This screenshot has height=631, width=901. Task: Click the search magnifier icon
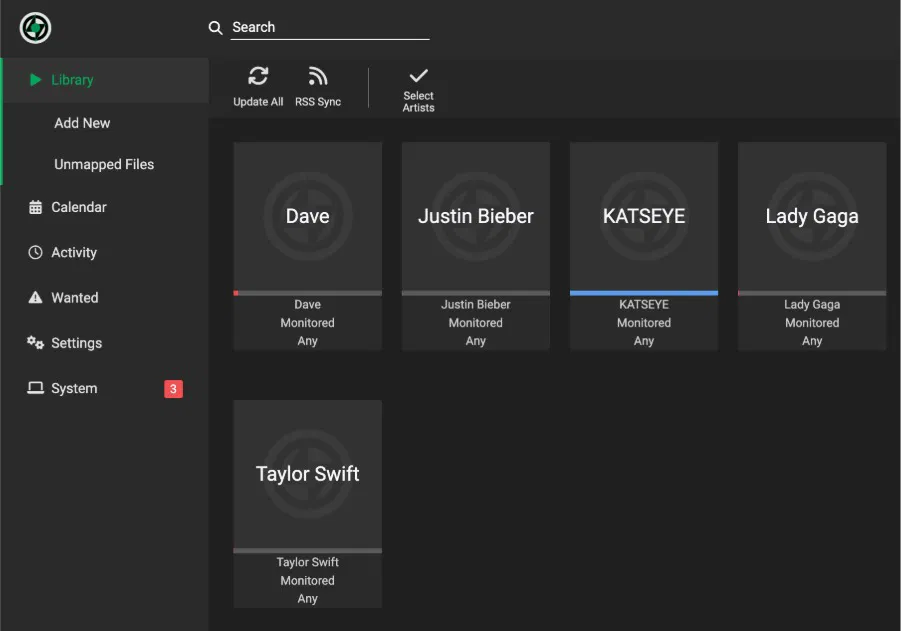click(x=215, y=28)
